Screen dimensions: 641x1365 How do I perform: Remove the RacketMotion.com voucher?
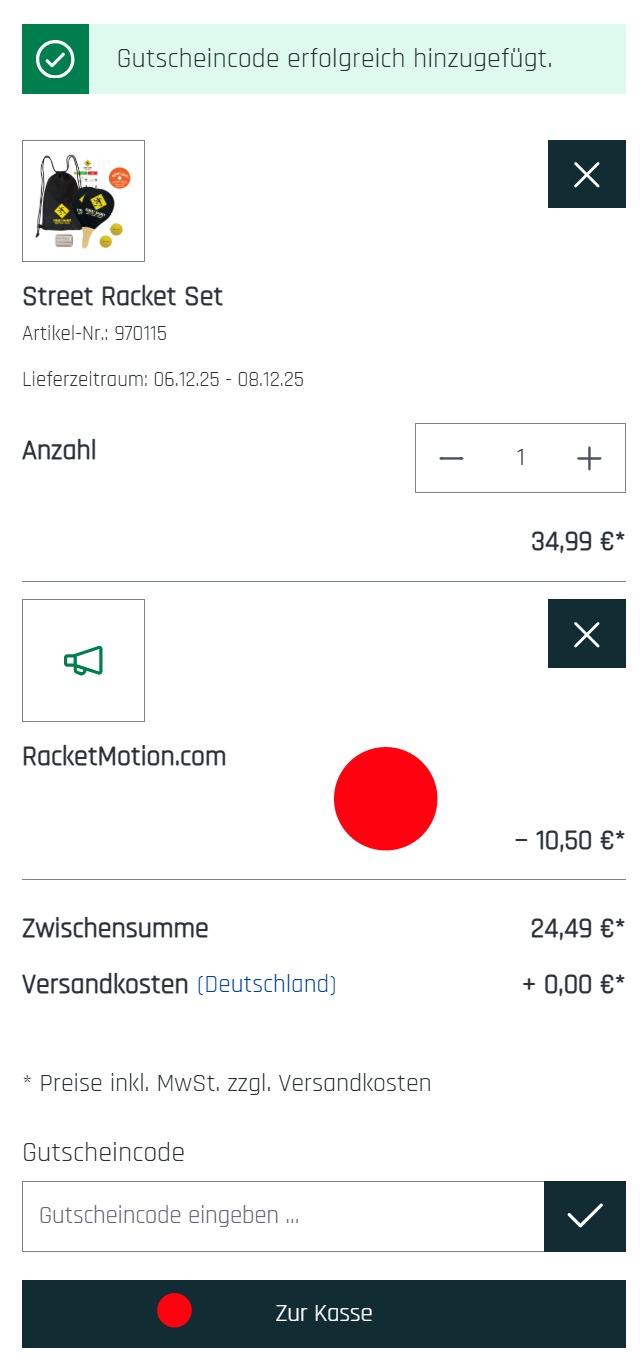586,634
